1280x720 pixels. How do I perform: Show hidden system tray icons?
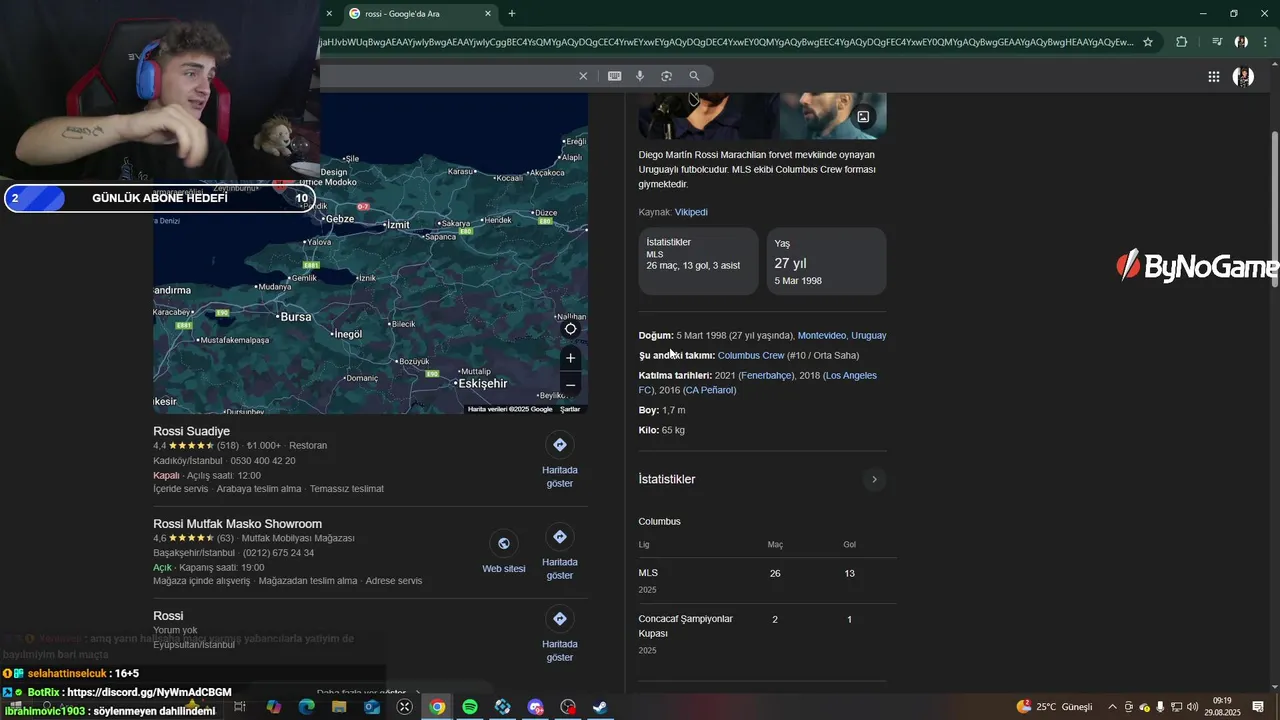pyautogui.click(x=1112, y=707)
